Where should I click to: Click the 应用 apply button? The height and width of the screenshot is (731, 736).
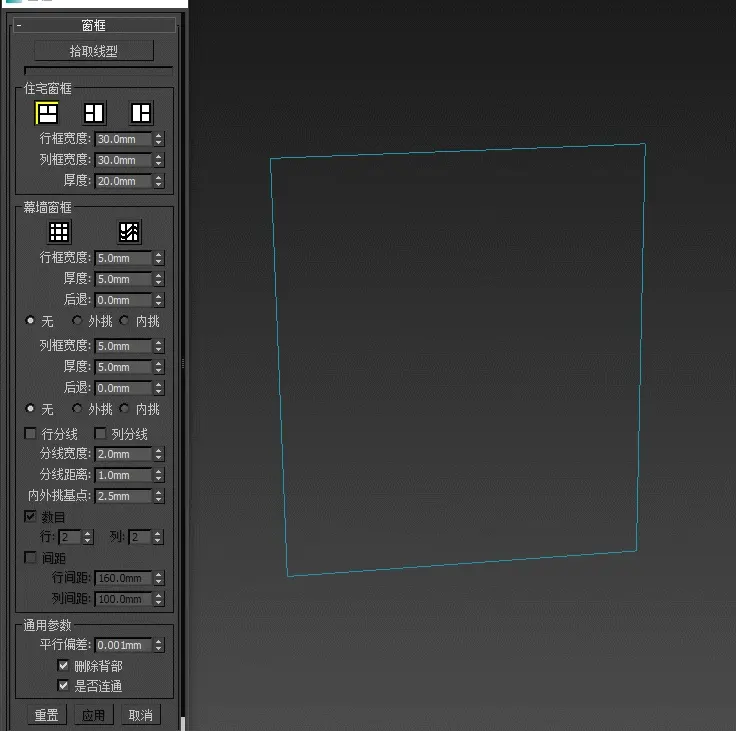pyautogui.click(x=93, y=715)
